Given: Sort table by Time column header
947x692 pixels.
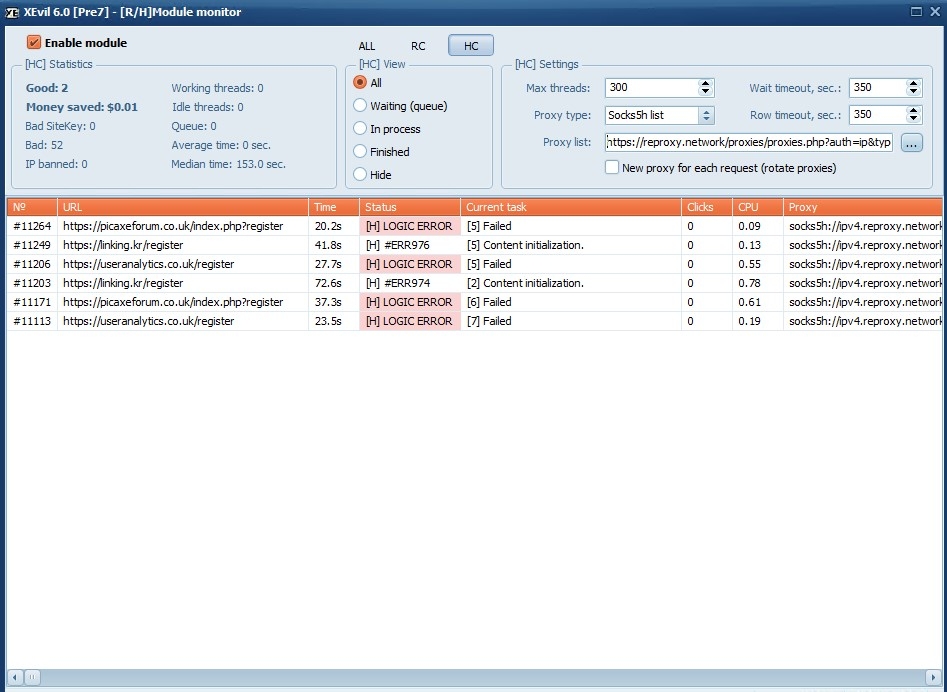Looking at the screenshot, I should 333,207.
